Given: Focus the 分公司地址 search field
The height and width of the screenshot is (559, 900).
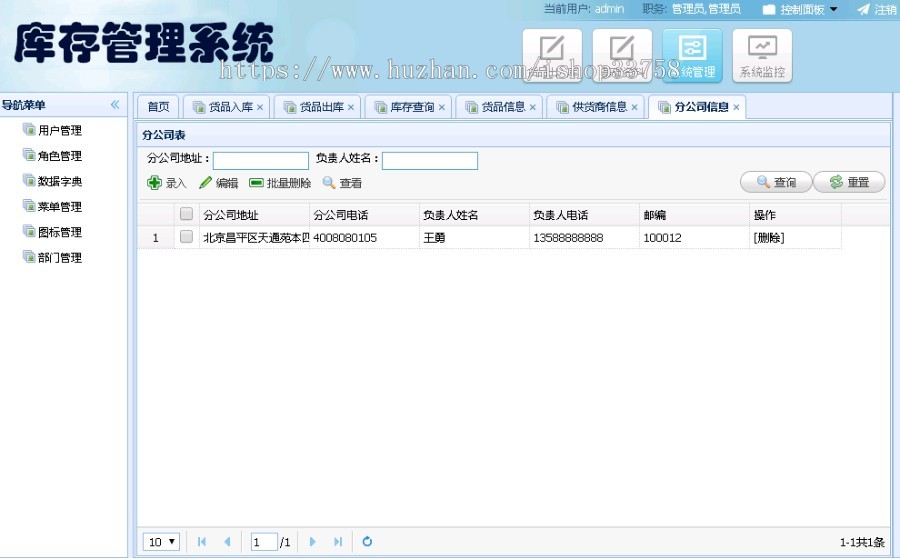Looking at the screenshot, I should [261, 161].
